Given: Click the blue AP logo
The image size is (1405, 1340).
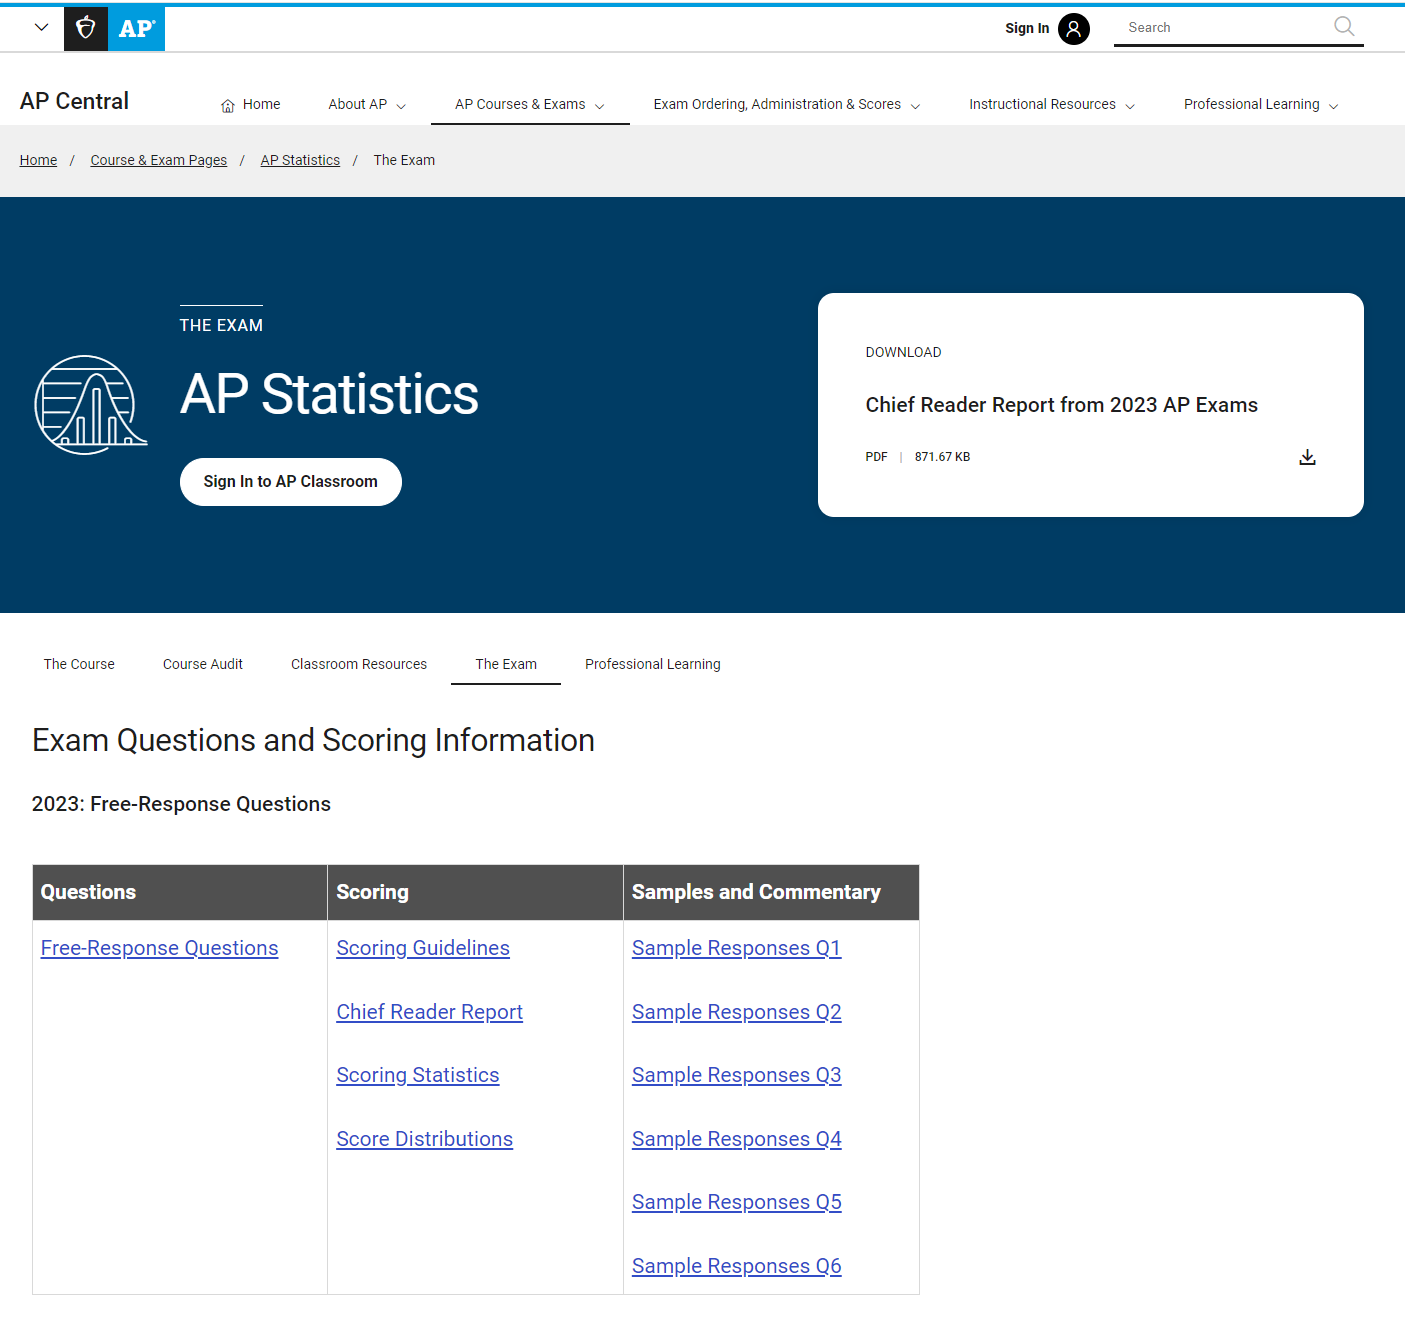Looking at the screenshot, I should pos(136,28).
